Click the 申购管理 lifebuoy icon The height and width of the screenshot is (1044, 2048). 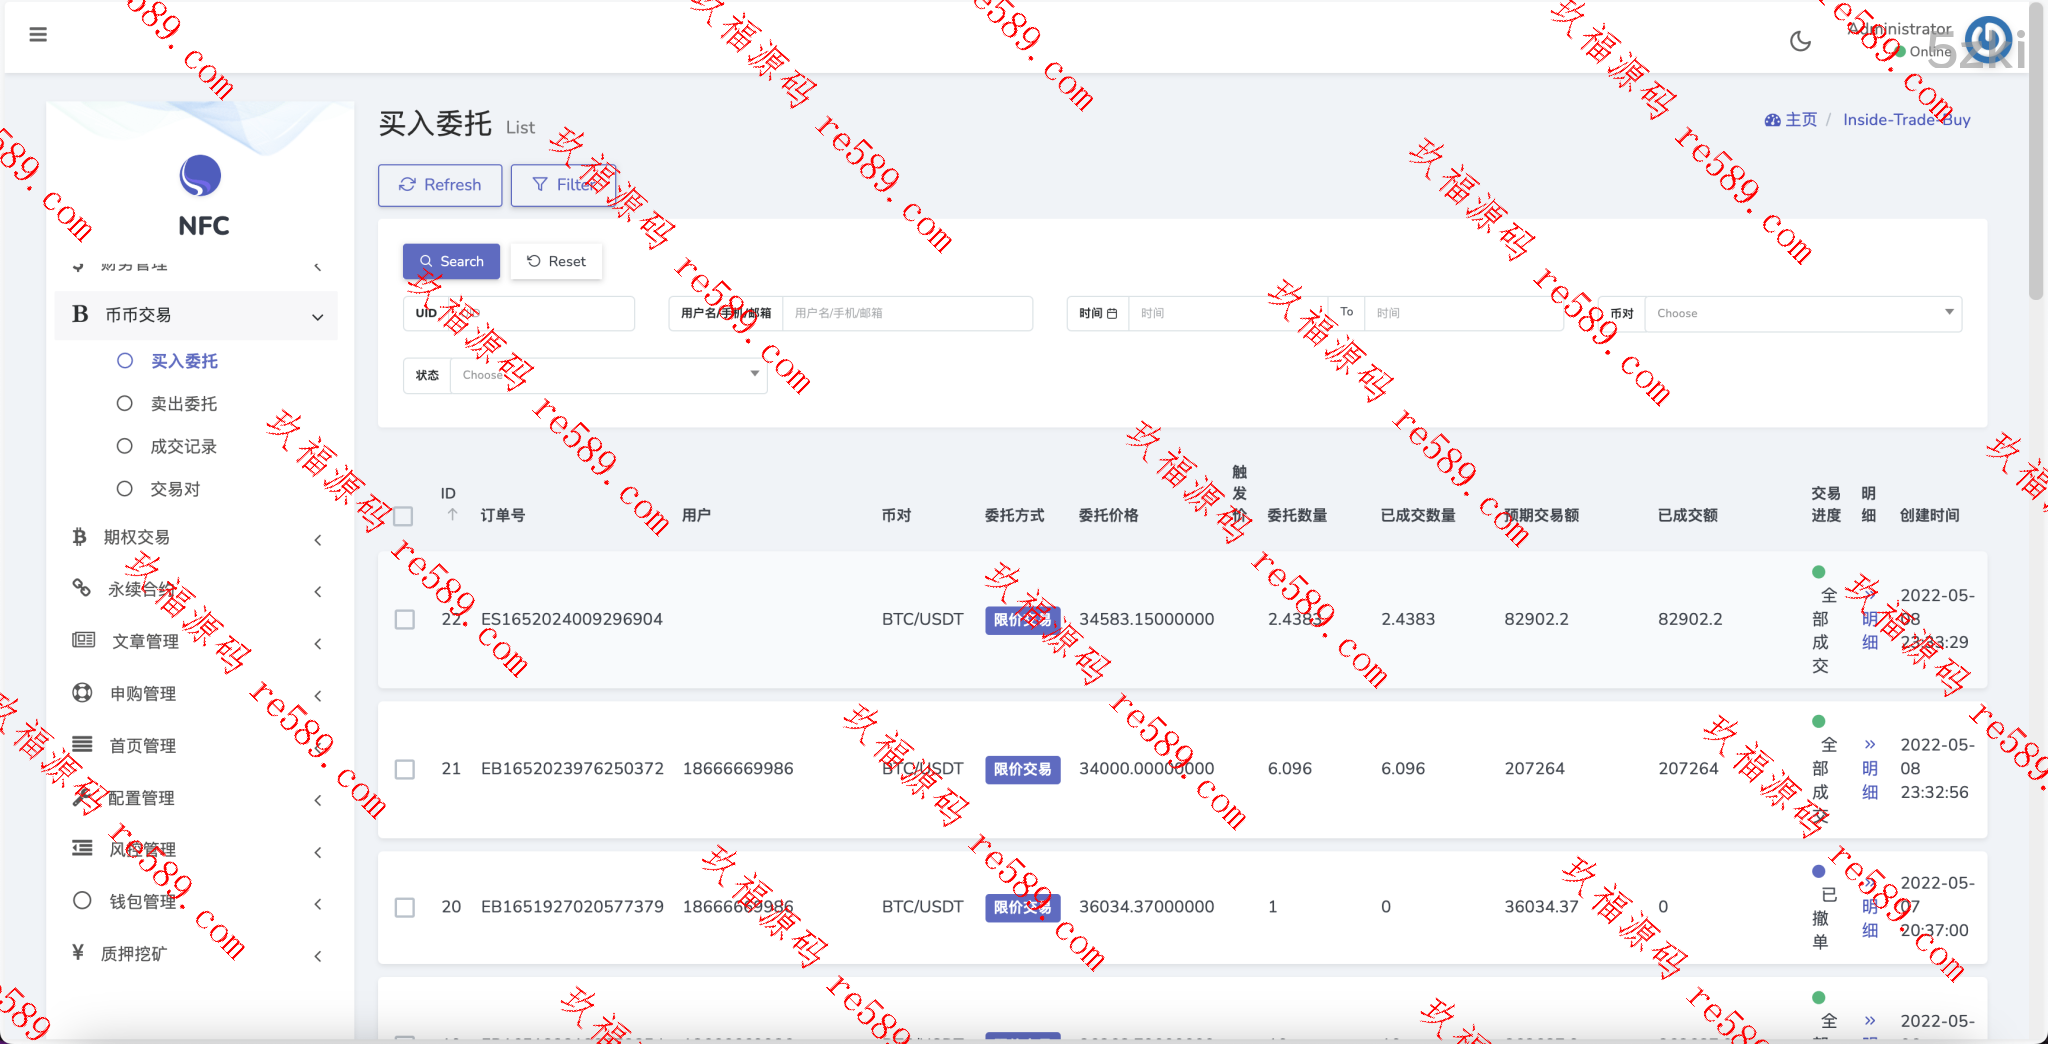82,693
